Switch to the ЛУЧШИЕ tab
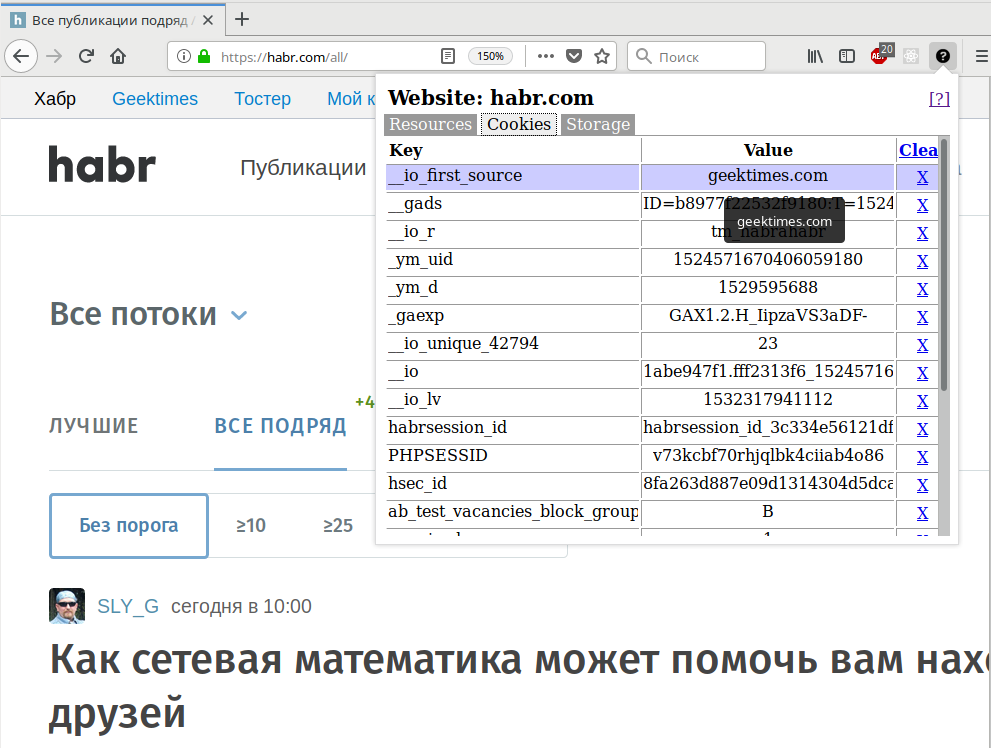 pos(94,426)
